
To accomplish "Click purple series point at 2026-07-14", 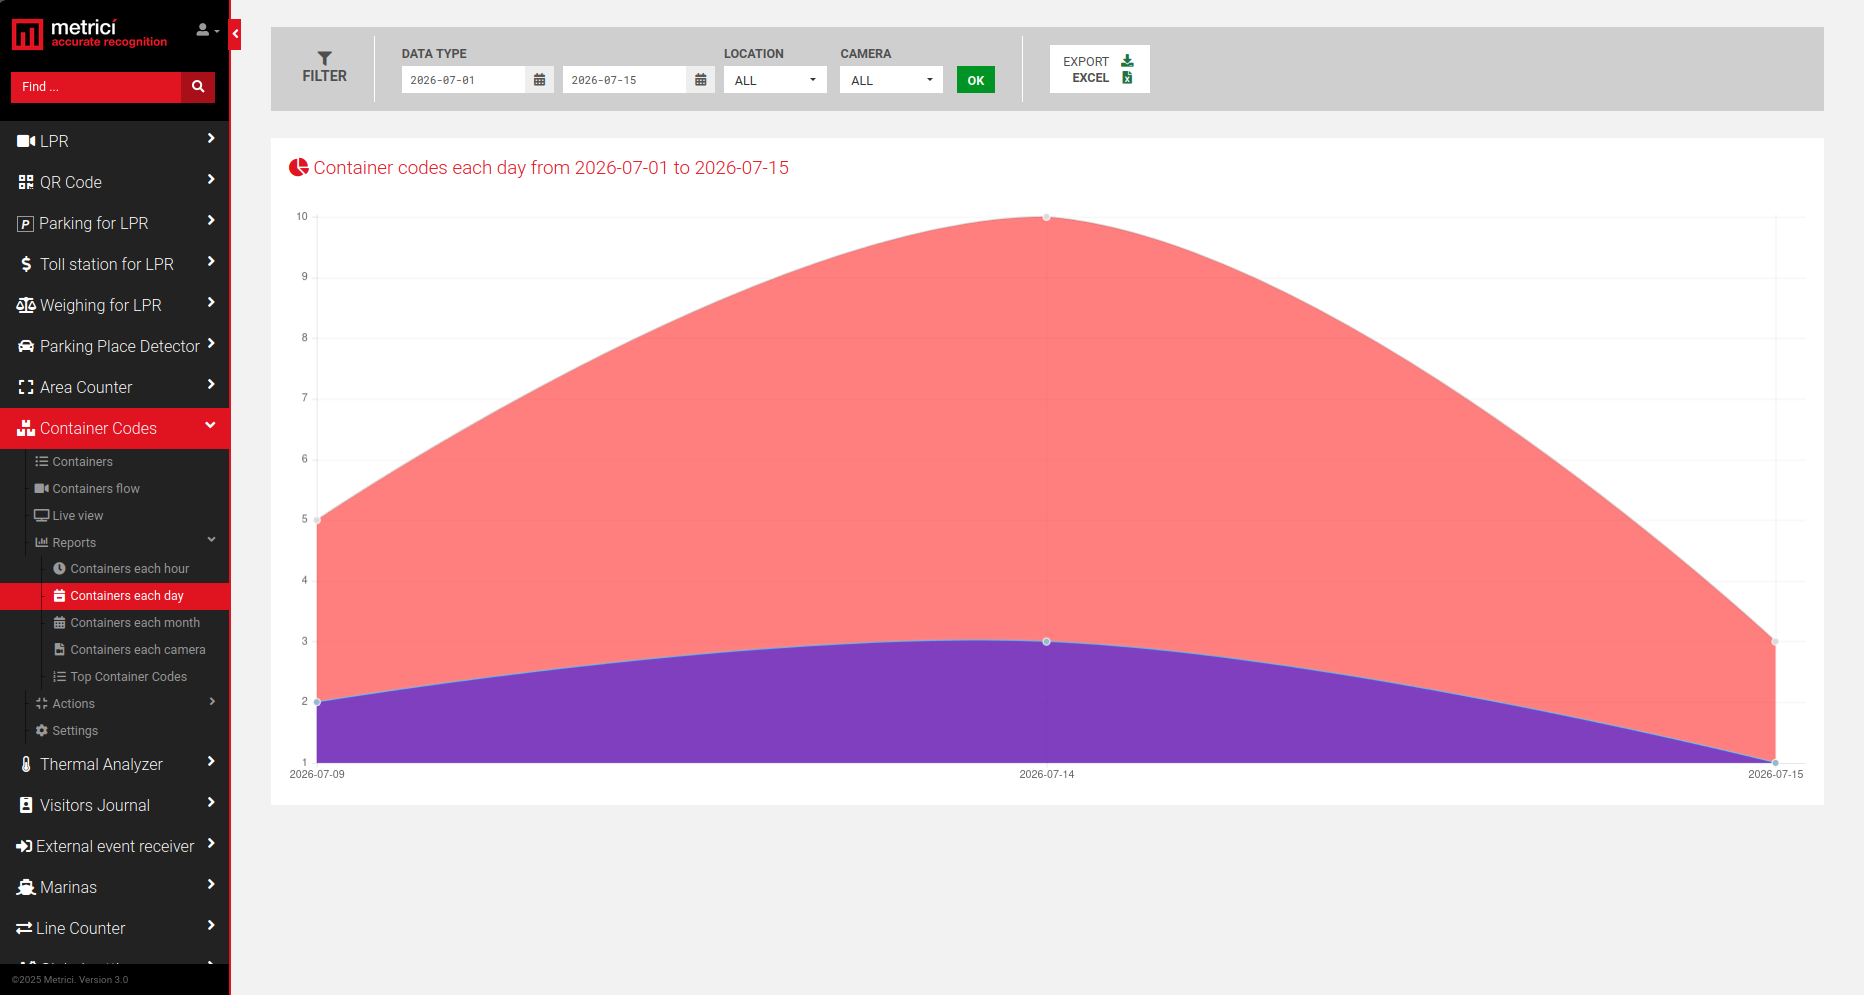I will (x=1047, y=642).
